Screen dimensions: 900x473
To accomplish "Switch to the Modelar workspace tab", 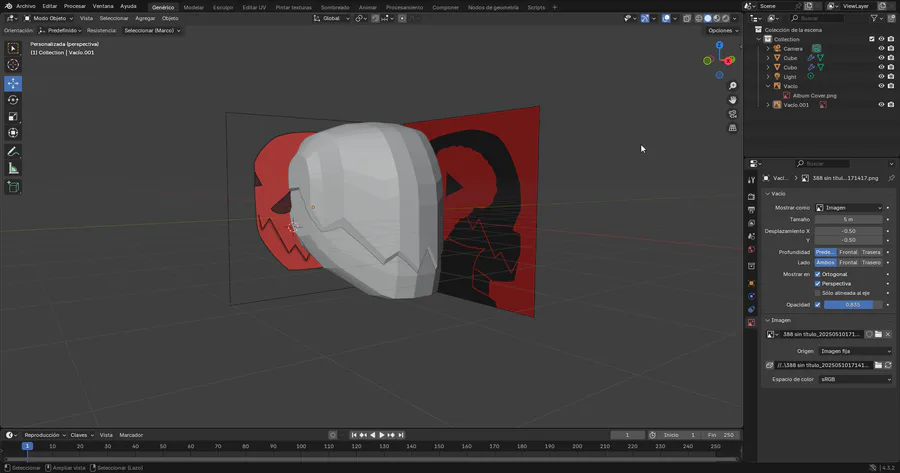I will point(193,7).
